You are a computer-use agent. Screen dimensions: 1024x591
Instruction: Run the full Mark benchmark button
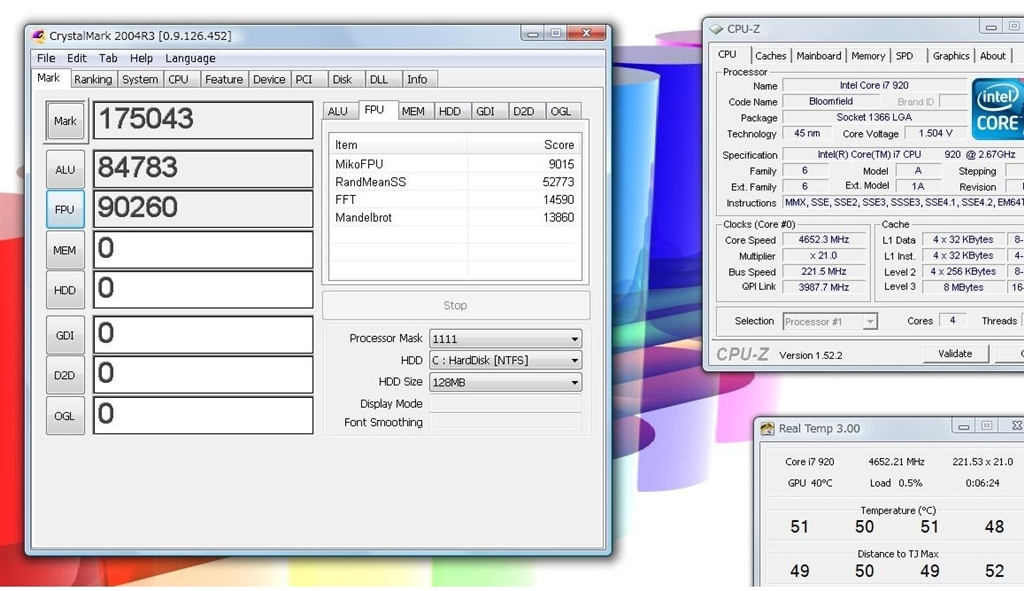(65, 121)
